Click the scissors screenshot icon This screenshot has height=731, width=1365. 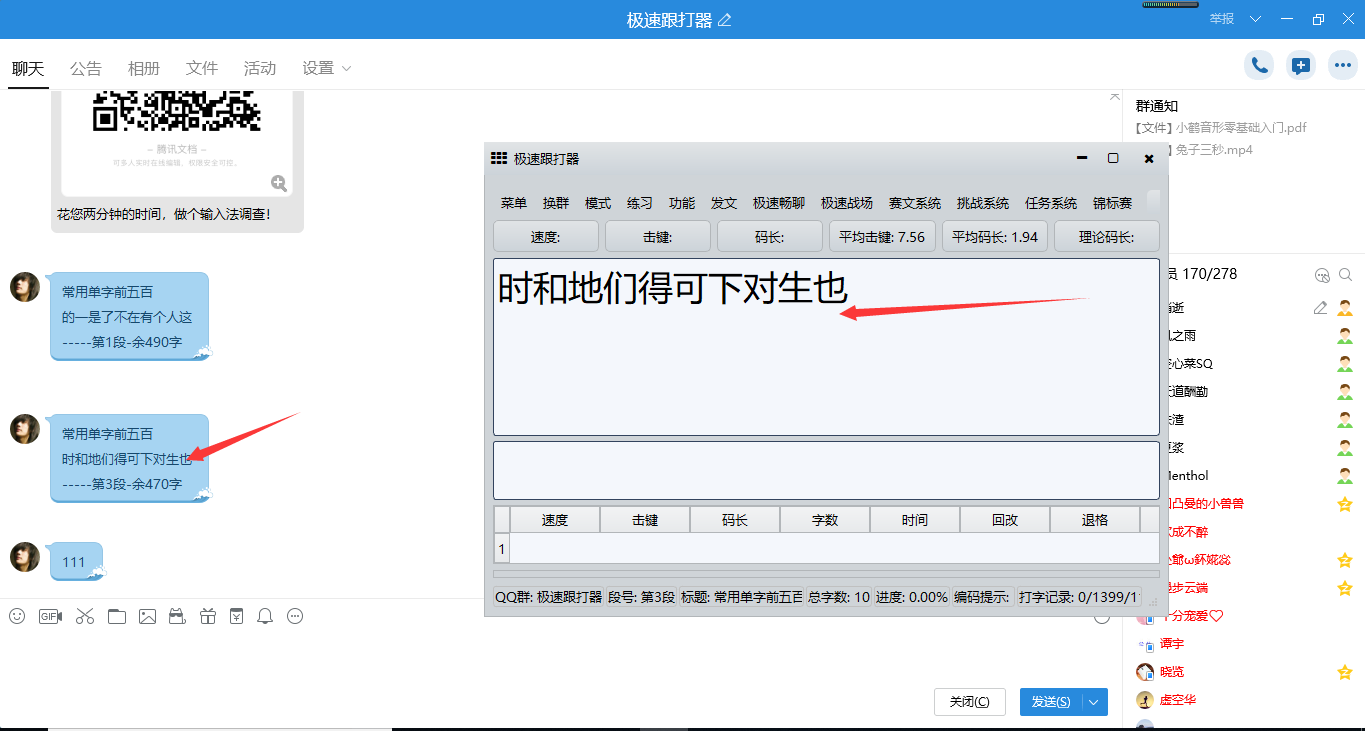[84, 616]
